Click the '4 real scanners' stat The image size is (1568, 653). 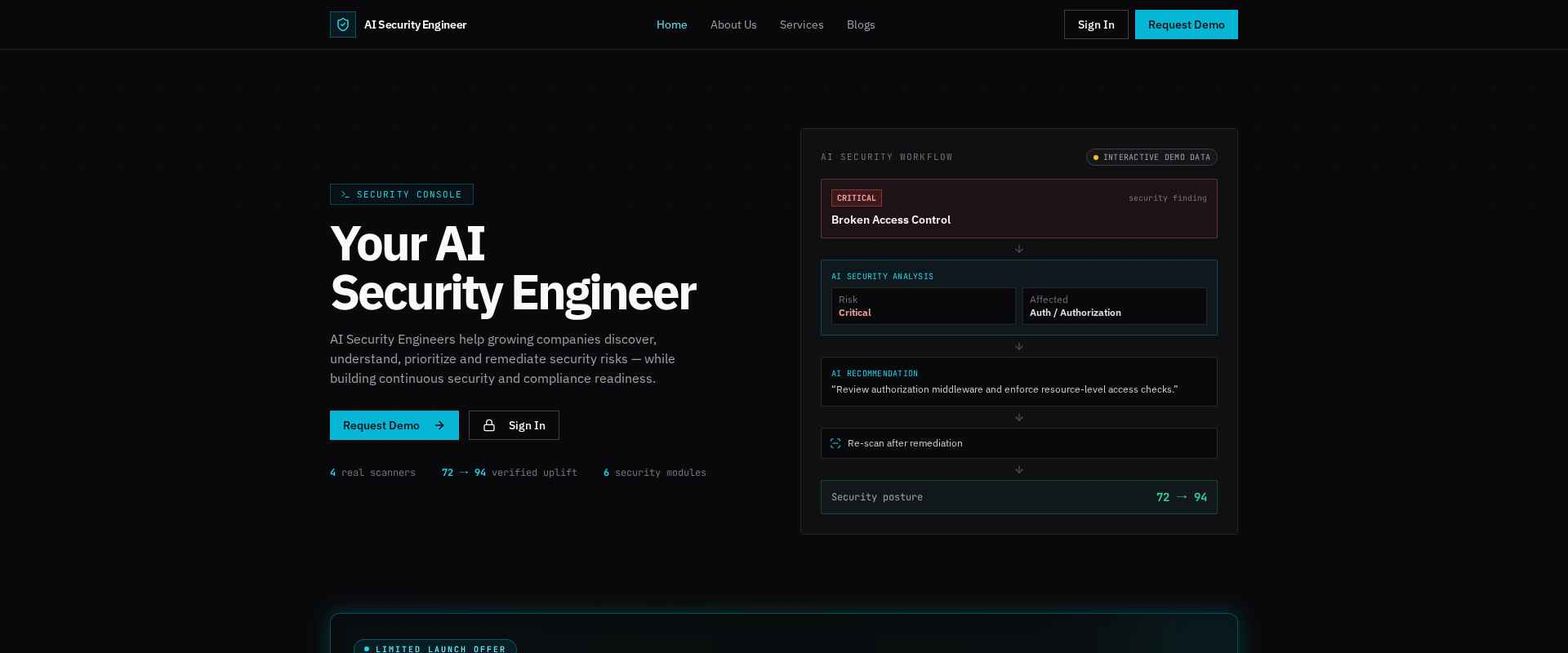click(373, 472)
